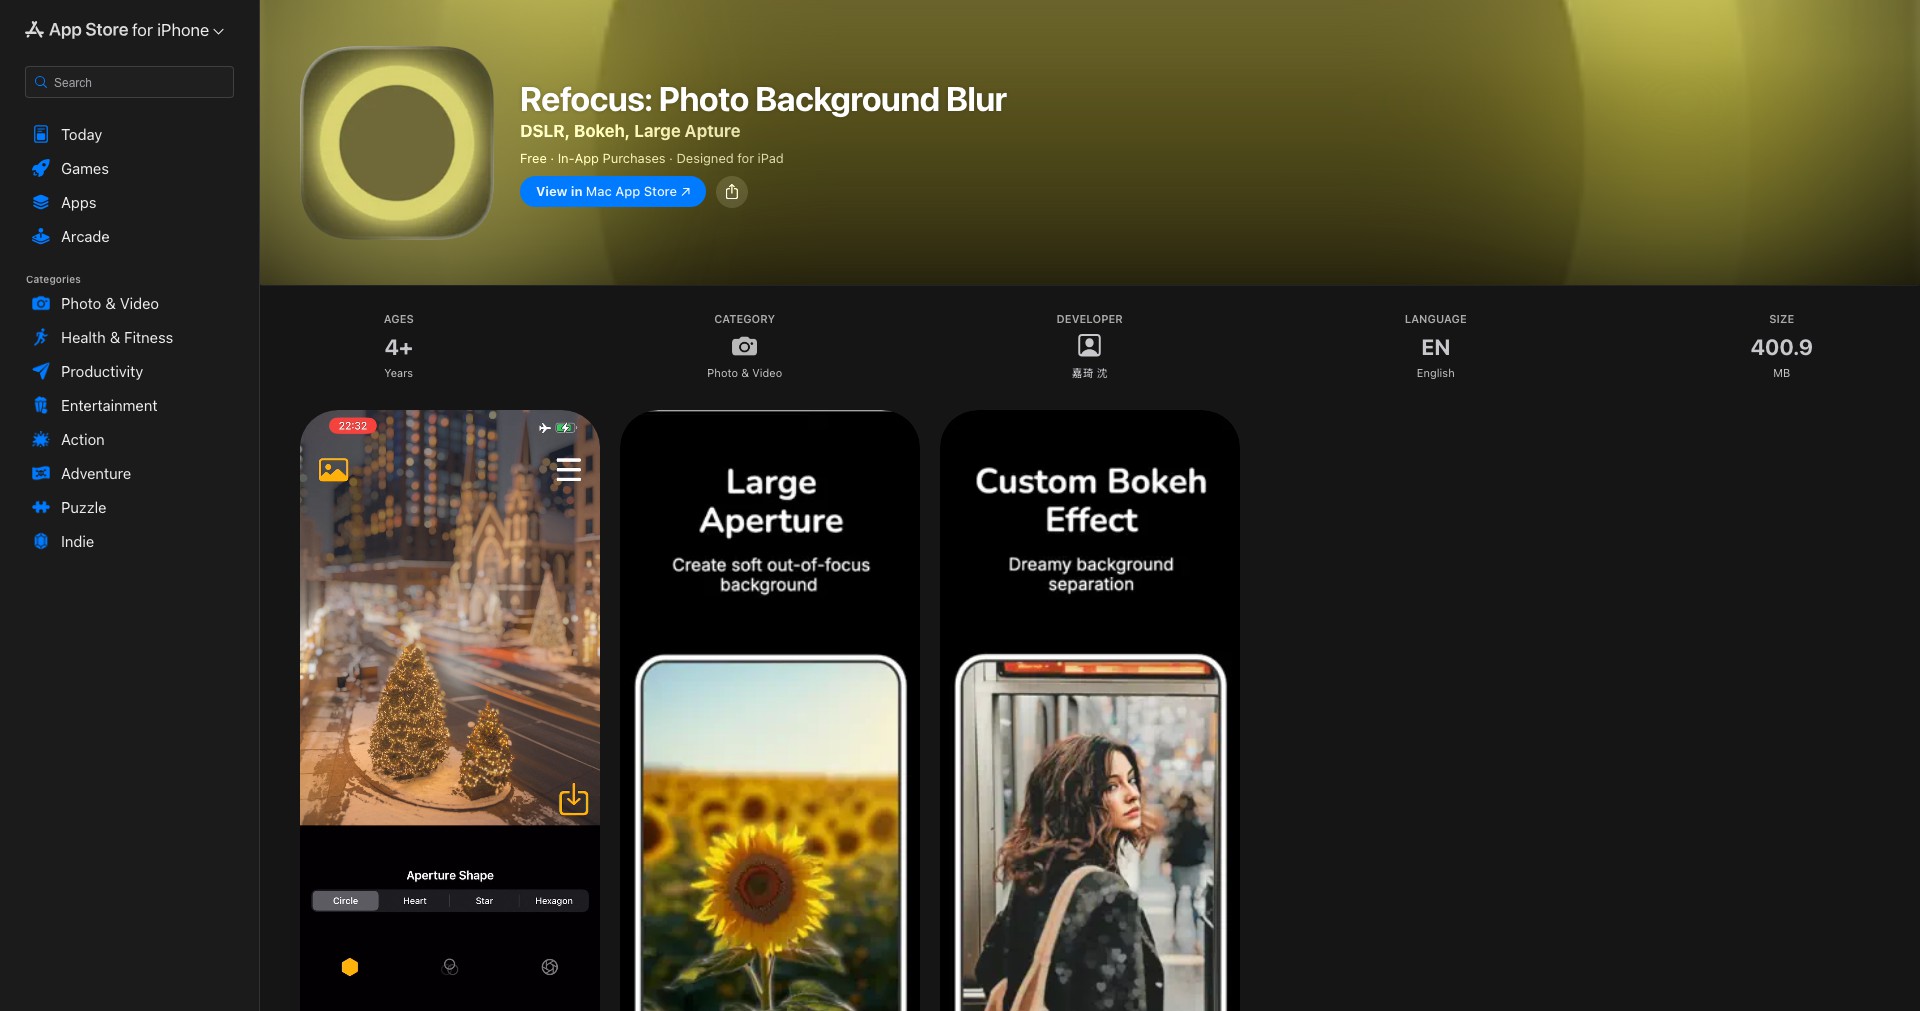Click the 400.9 MB size value
This screenshot has height=1011, width=1920.
(x=1781, y=347)
